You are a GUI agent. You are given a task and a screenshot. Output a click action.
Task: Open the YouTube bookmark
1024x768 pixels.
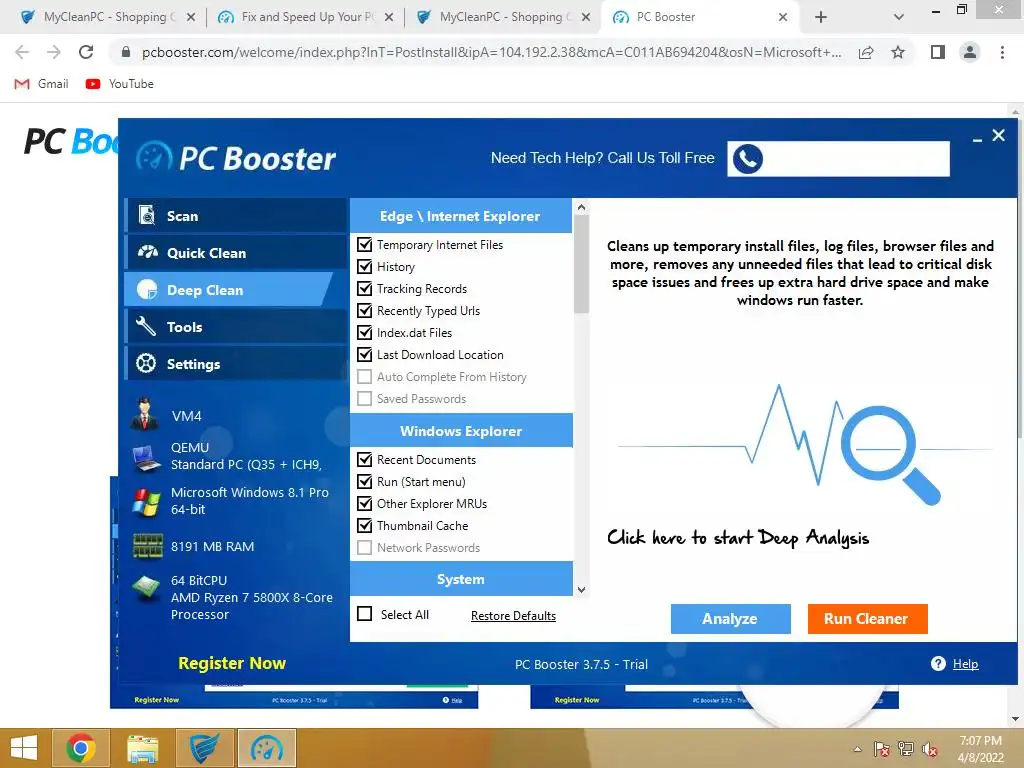(120, 84)
